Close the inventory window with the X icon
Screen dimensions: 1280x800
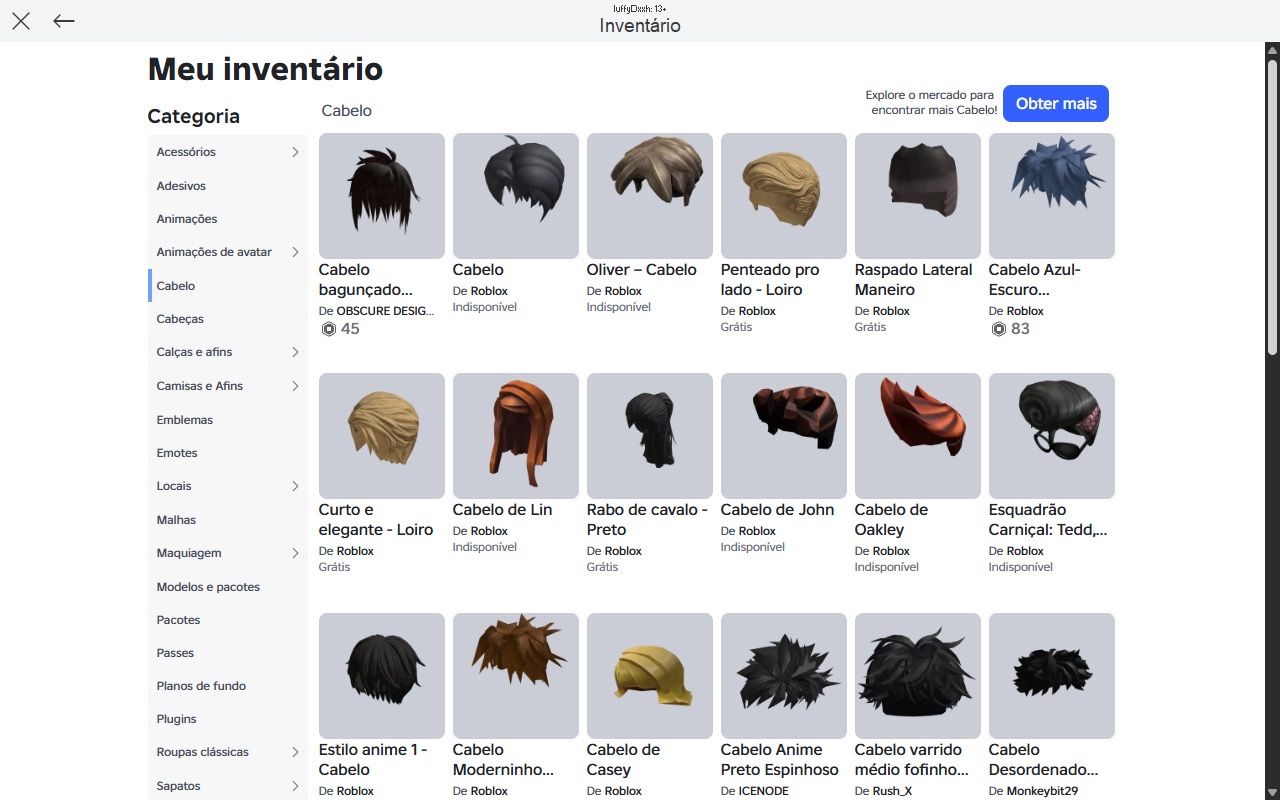pyautogui.click(x=21, y=21)
